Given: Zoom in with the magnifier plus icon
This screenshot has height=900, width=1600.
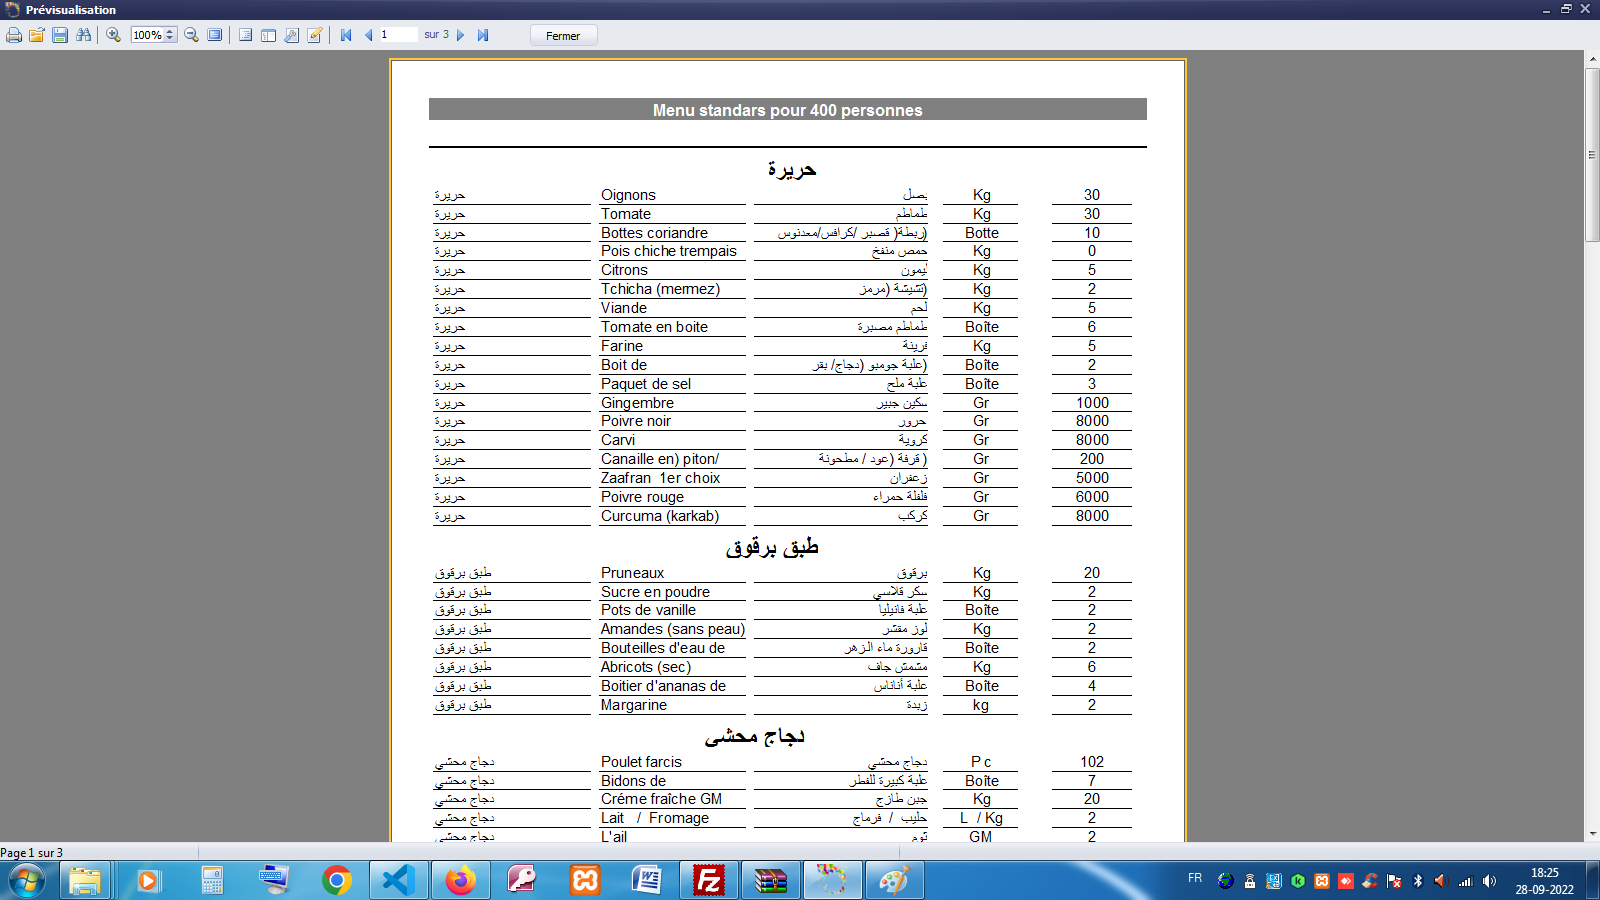Looking at the screenshot, I should [114, 35].
